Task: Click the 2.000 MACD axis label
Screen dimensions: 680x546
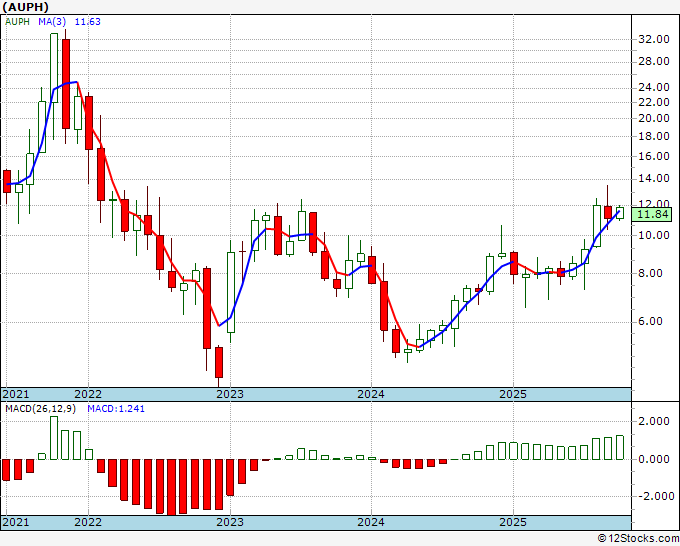Action: click(654, 422)
